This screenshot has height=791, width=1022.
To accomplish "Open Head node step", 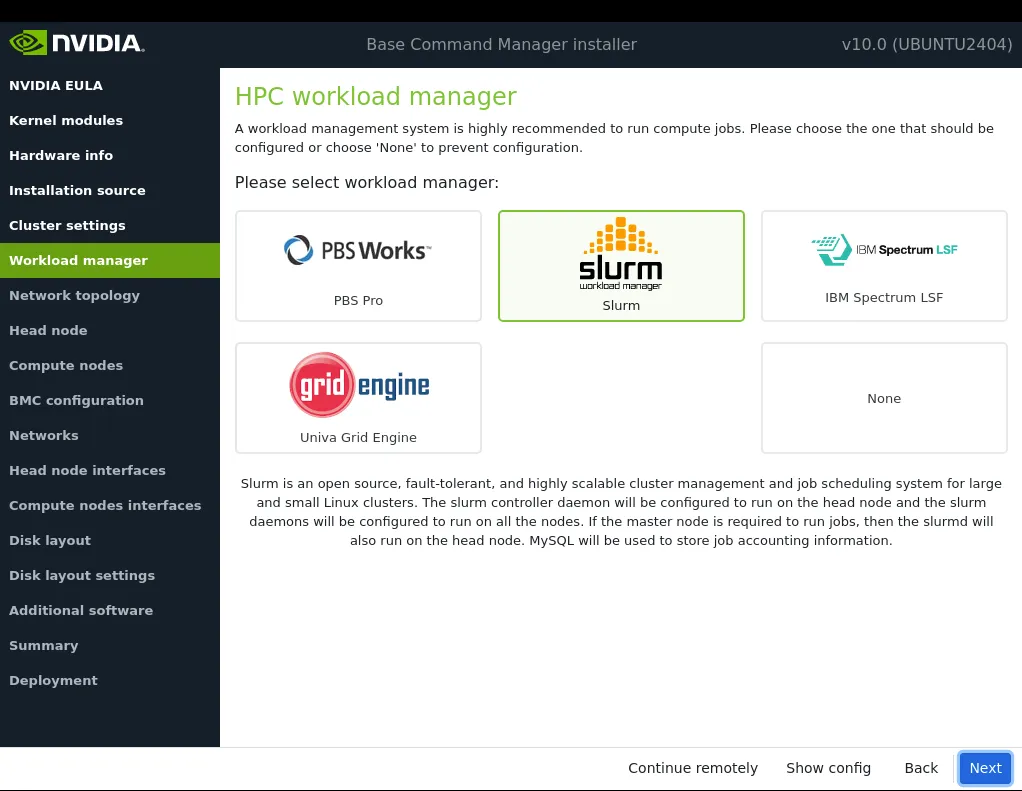I will click(x=110, y=330).
